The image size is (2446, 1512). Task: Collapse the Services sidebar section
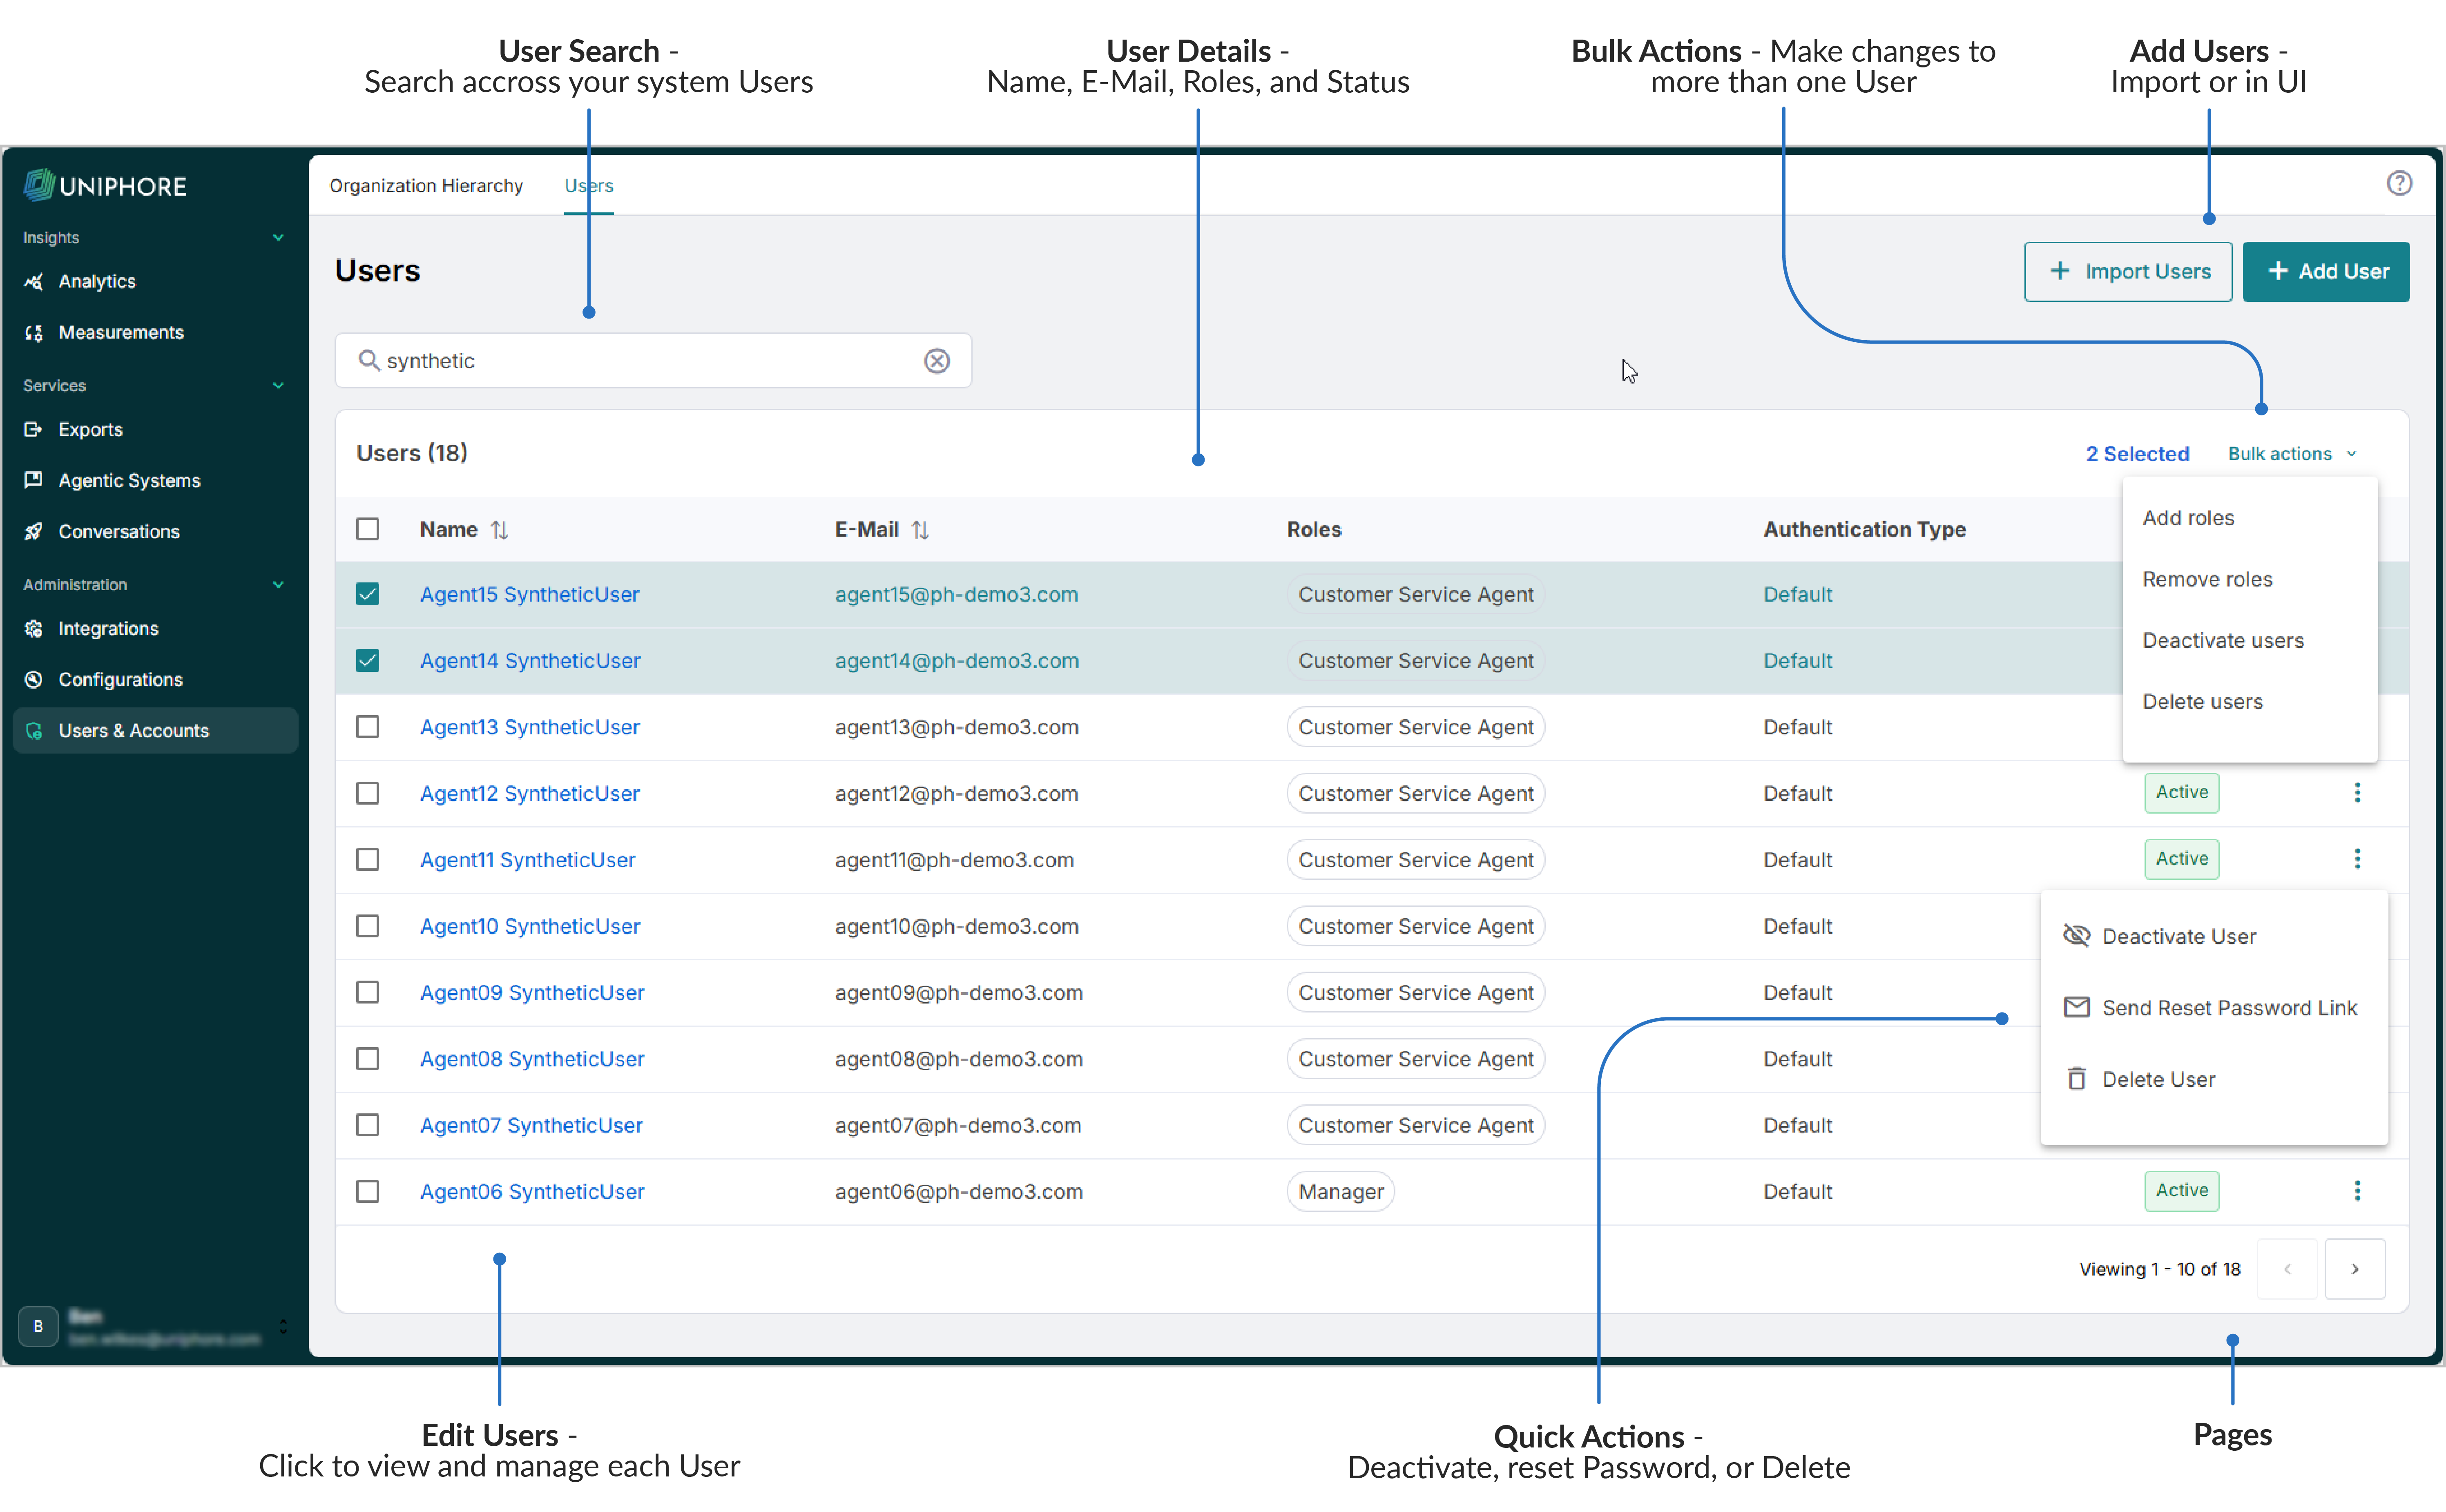pyautogui.click(x=278, y=386)
